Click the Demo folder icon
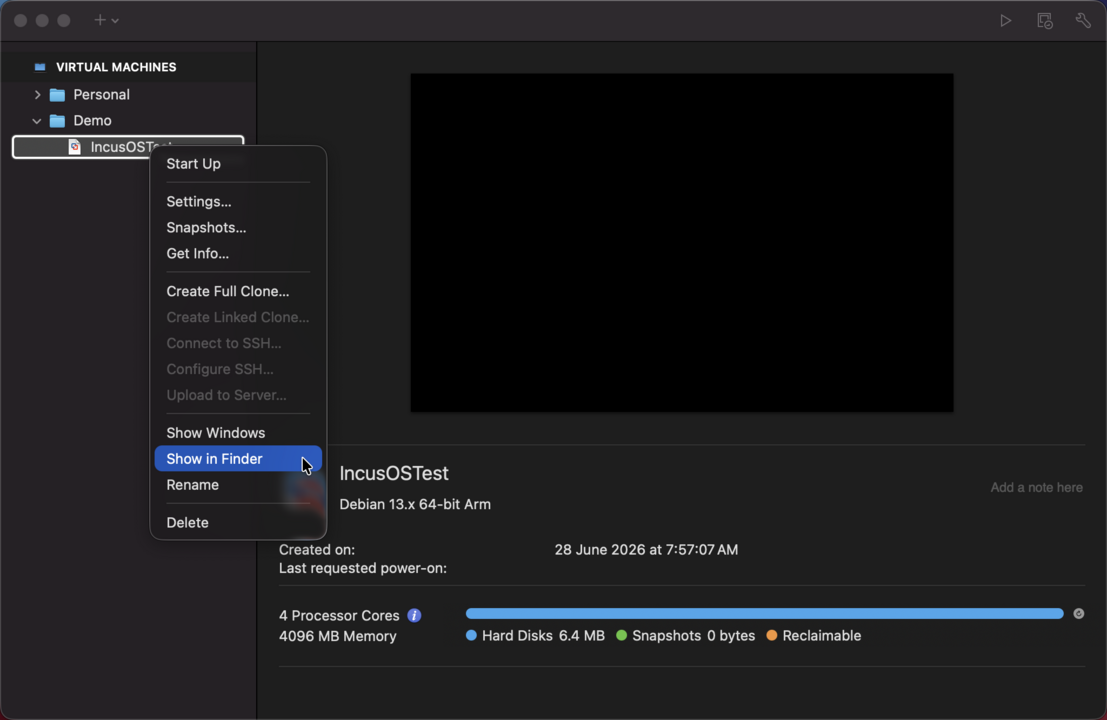Screen dimensions: 1107x720 [57, 121]
